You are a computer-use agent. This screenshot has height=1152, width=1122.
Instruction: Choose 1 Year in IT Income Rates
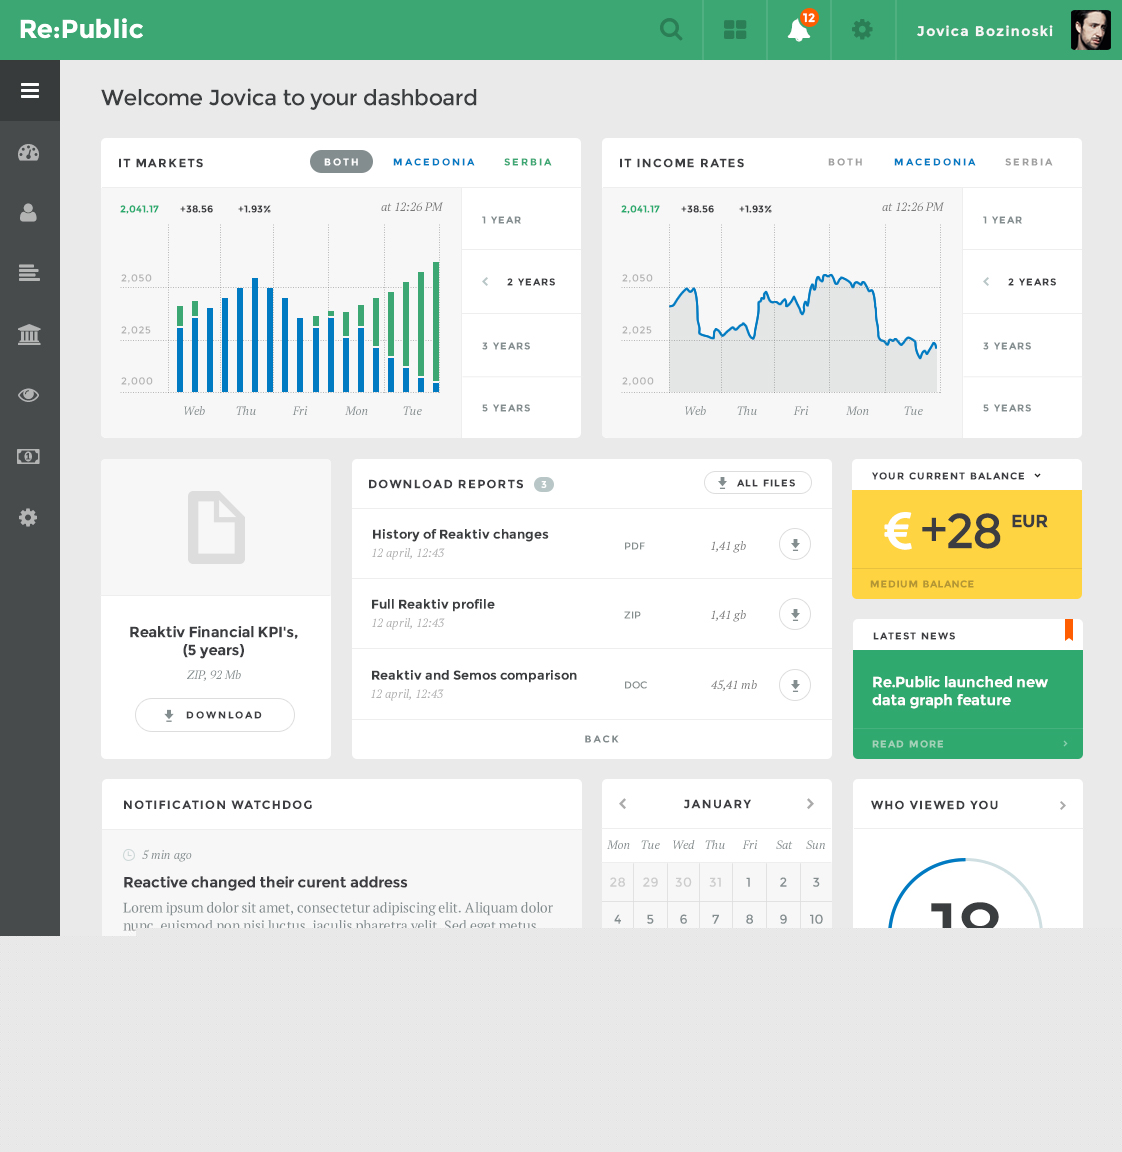point(1003,220)
